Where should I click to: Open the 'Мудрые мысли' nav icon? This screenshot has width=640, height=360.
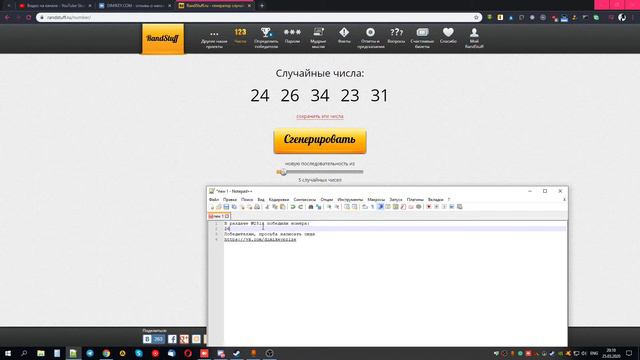(318, 32)
